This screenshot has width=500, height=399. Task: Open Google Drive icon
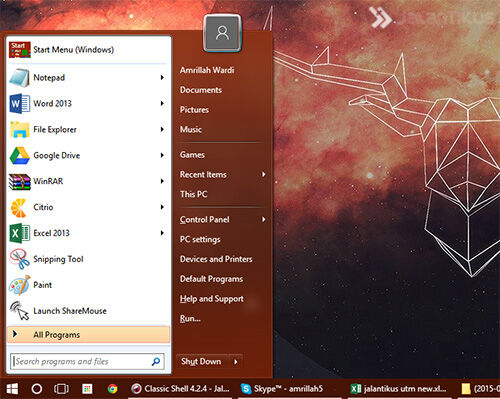tap(20, 156)
